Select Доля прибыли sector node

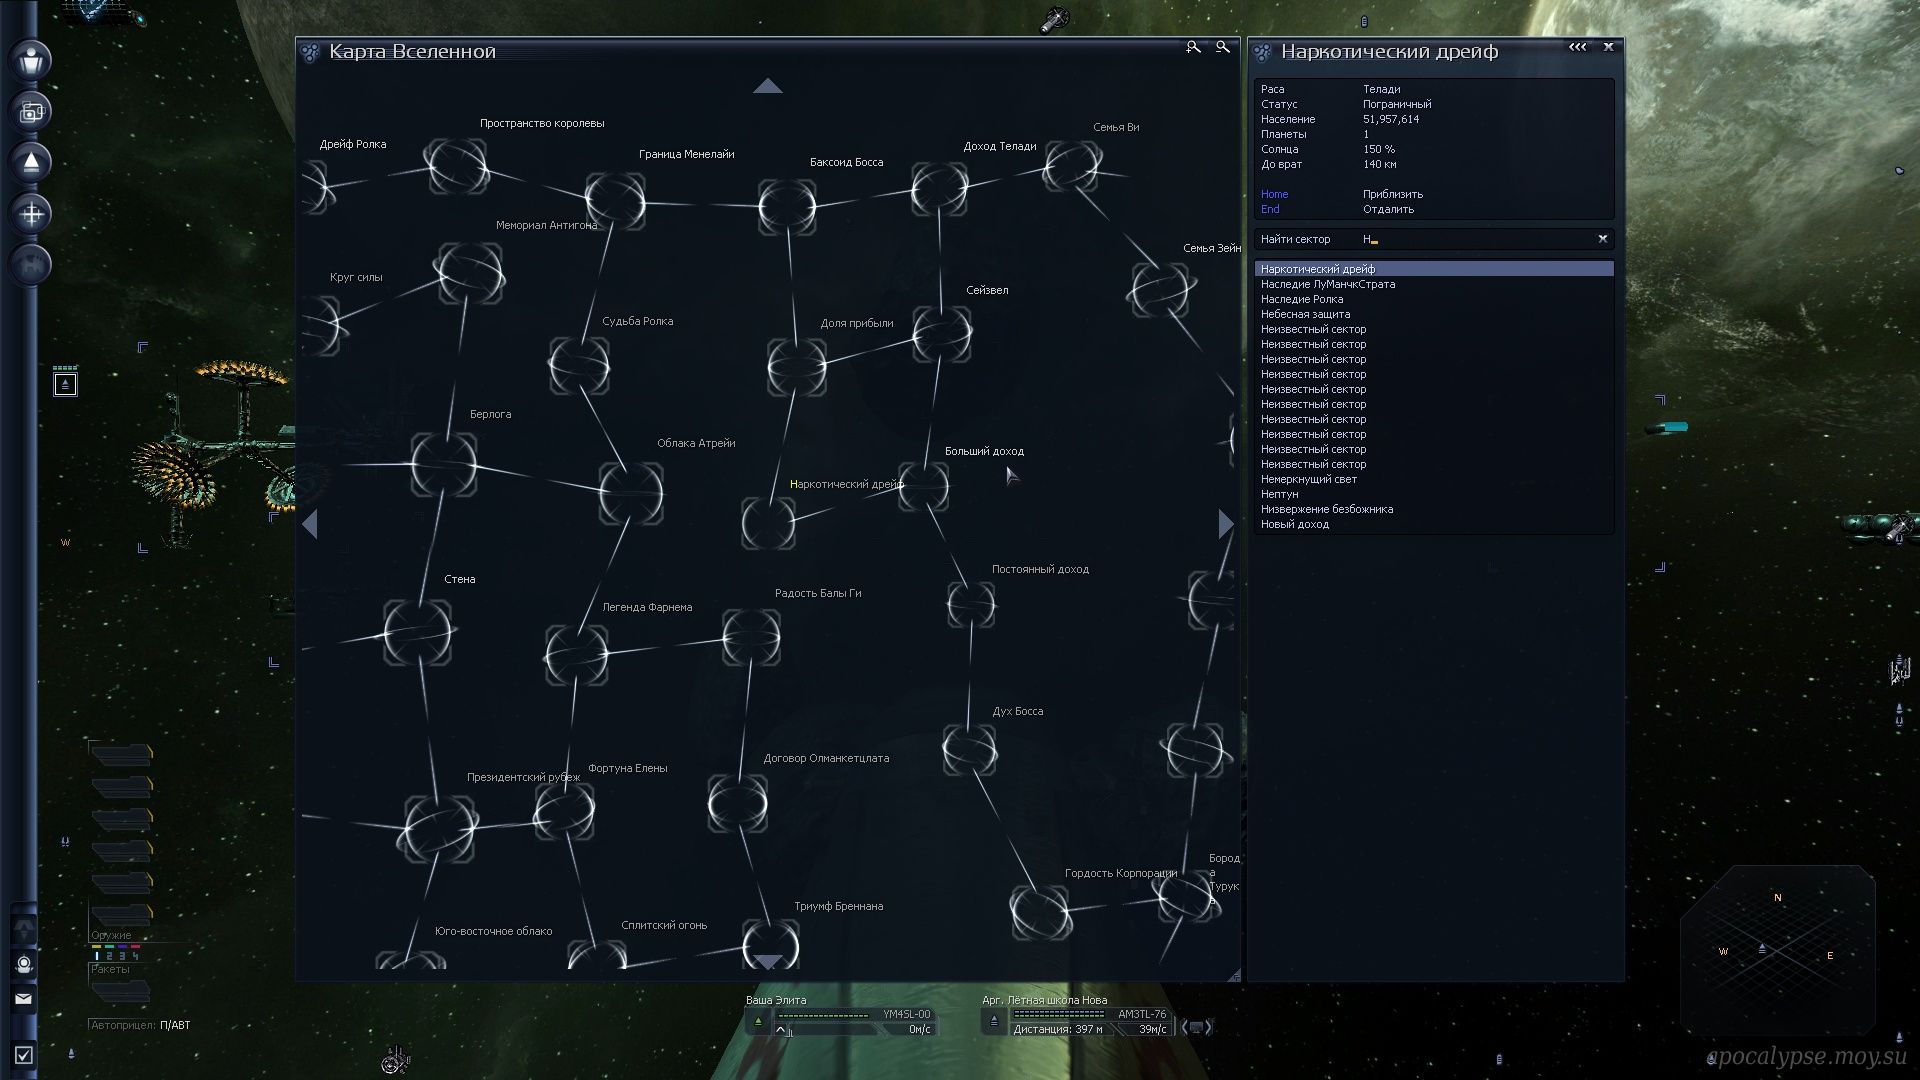click(797, 367)
